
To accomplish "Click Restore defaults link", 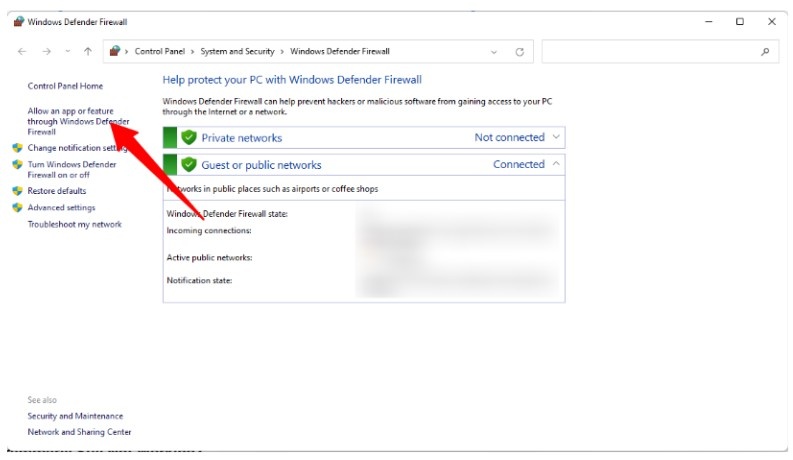I will tap(57, 191).
